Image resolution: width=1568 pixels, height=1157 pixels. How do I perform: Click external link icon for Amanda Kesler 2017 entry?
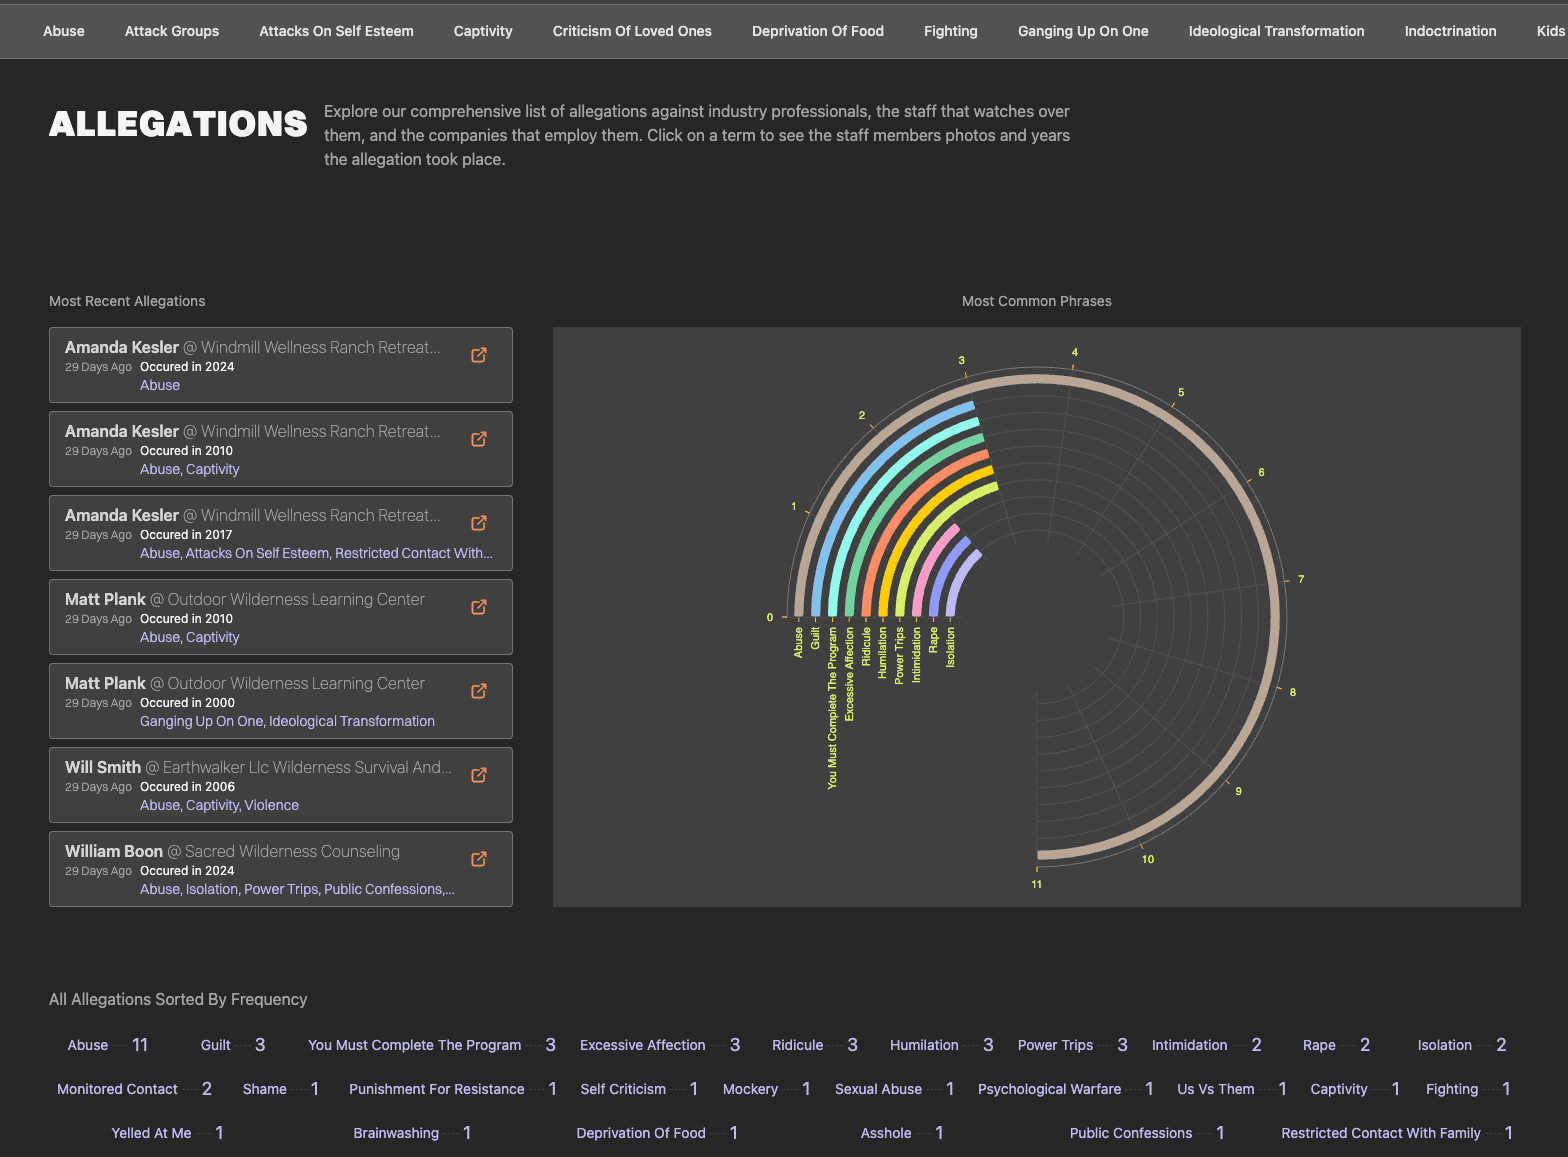479,523
